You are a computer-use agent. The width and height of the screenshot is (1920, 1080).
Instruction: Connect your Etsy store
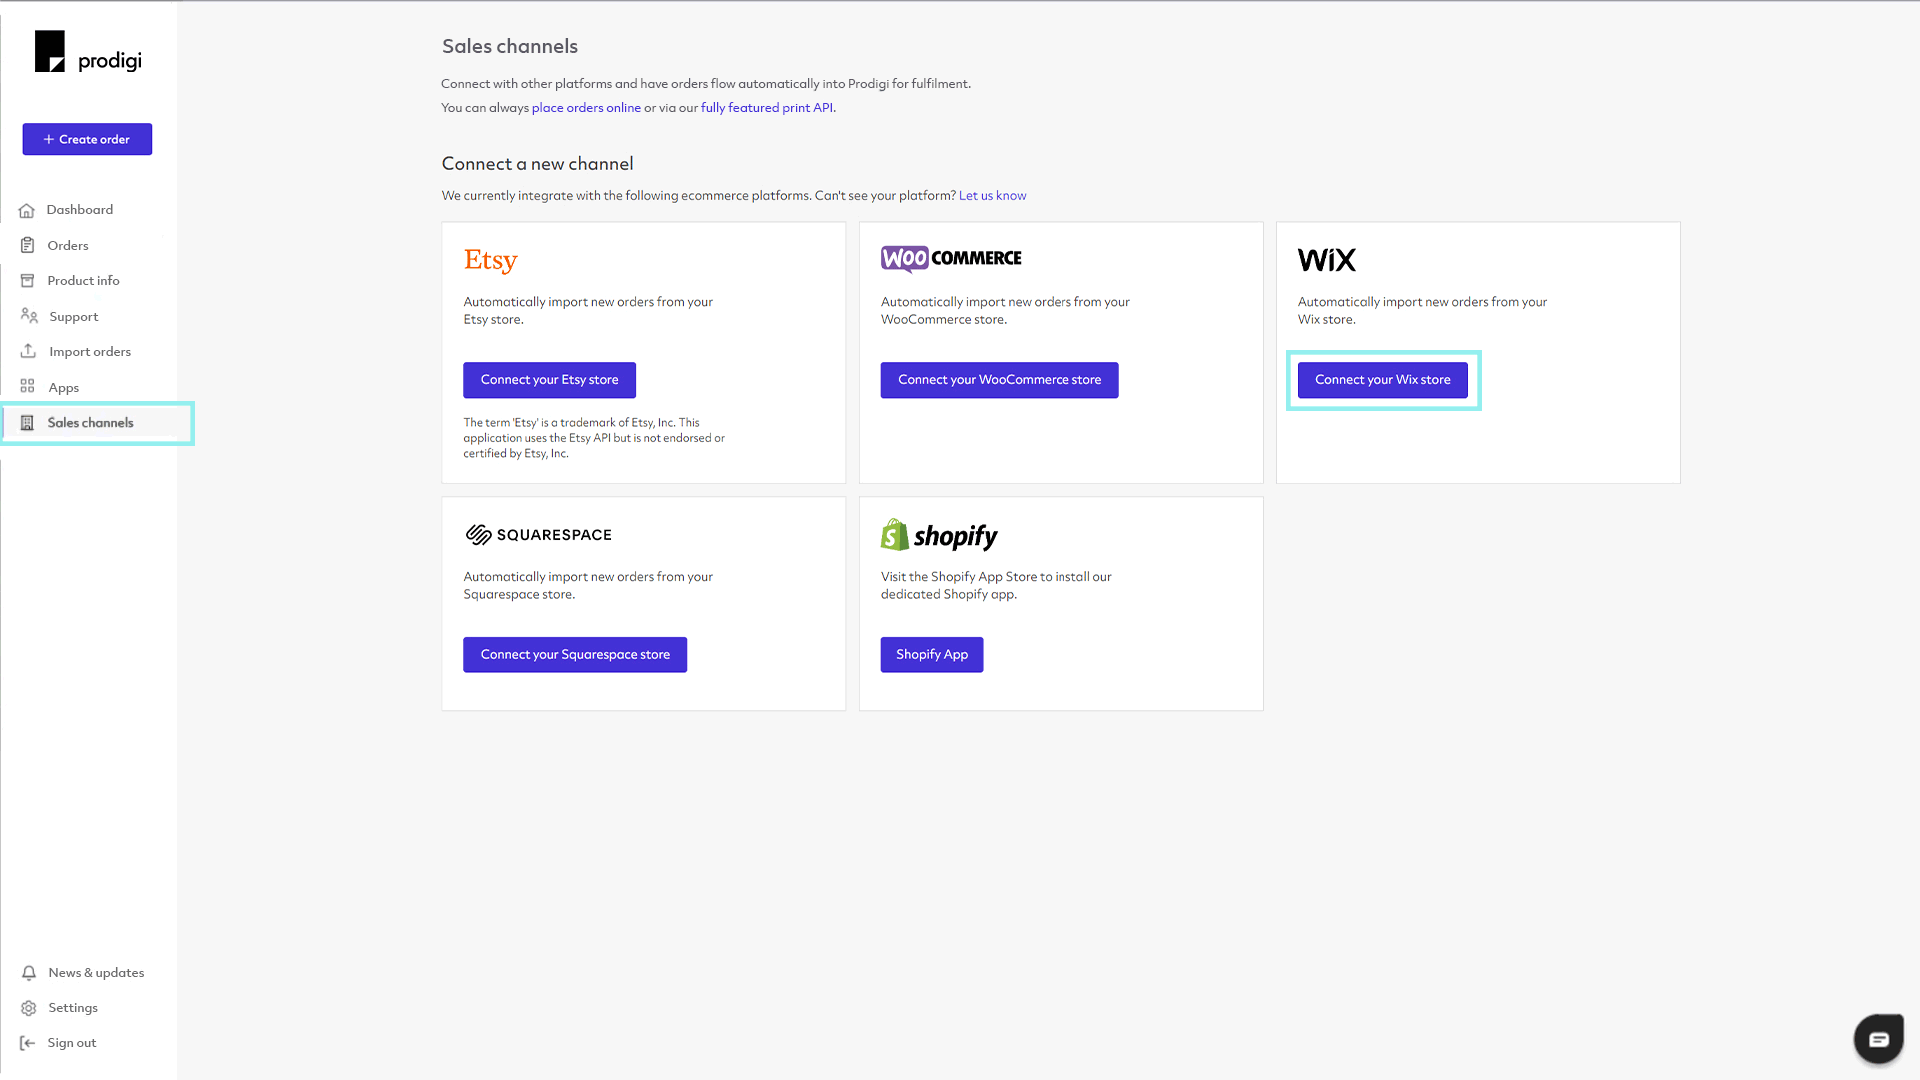549,380
